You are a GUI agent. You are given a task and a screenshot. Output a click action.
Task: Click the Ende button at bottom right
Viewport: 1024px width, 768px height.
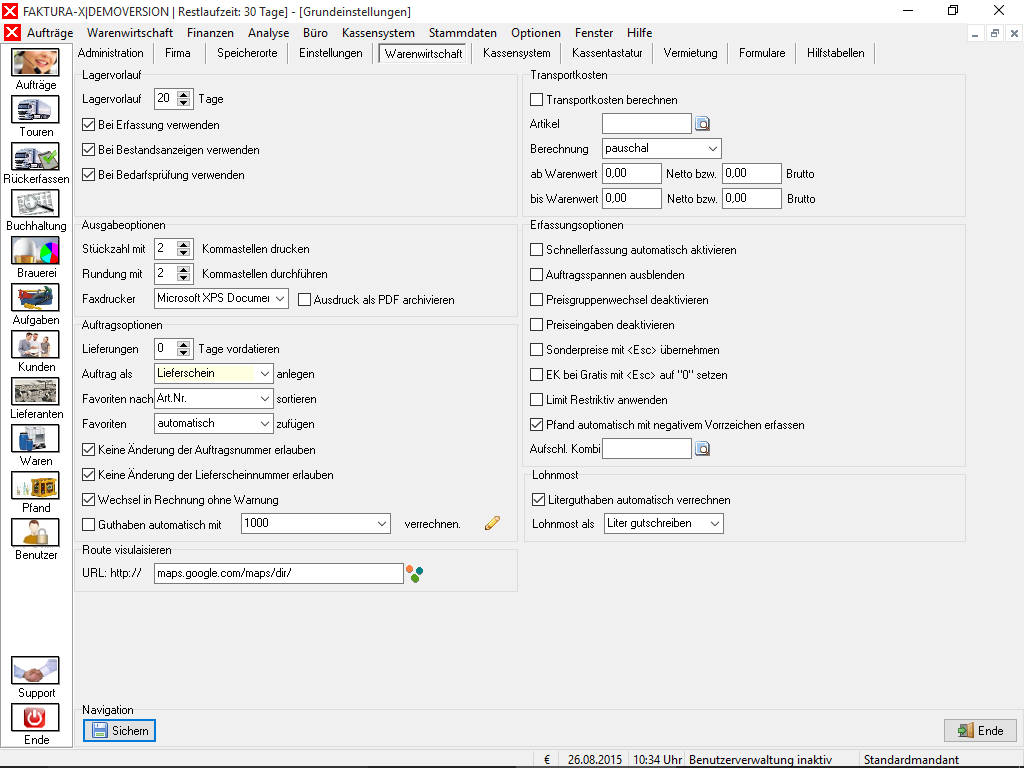[981, 731]
